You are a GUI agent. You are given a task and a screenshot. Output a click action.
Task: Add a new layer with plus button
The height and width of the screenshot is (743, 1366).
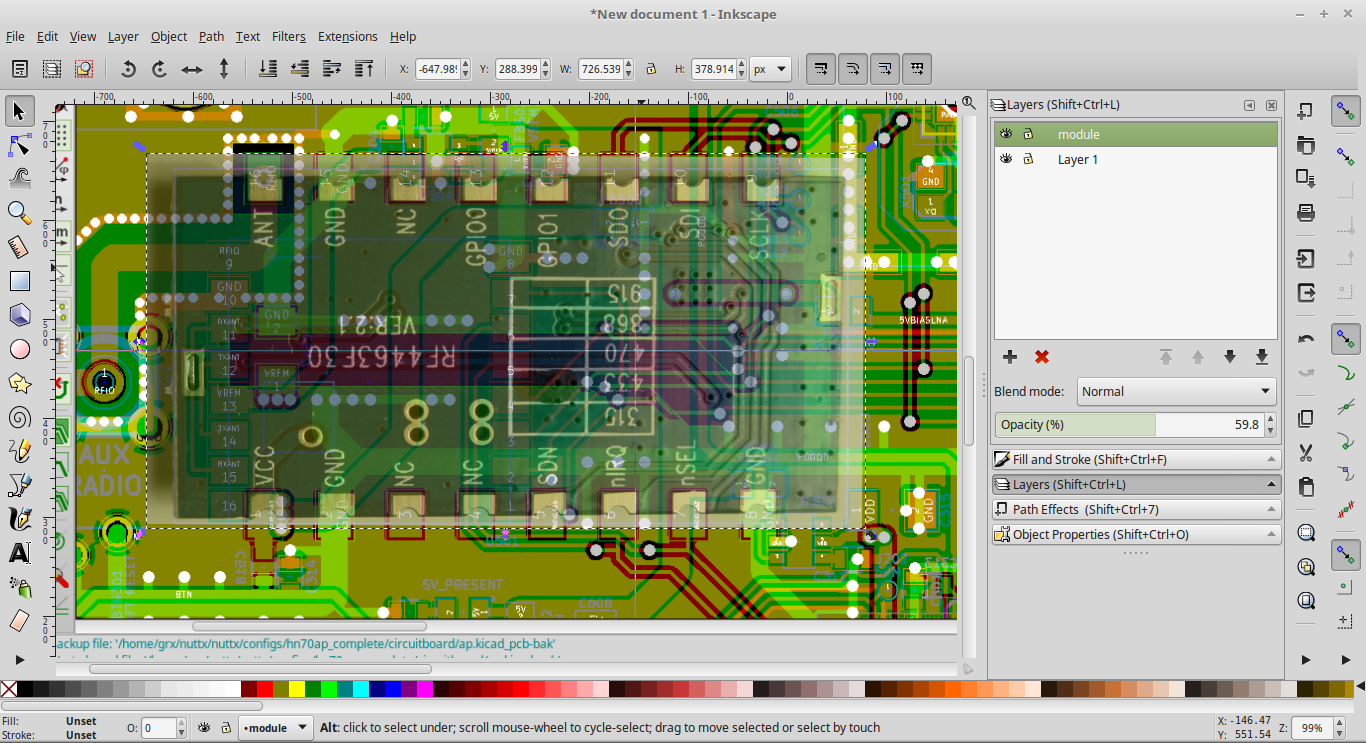(1010, 357)
